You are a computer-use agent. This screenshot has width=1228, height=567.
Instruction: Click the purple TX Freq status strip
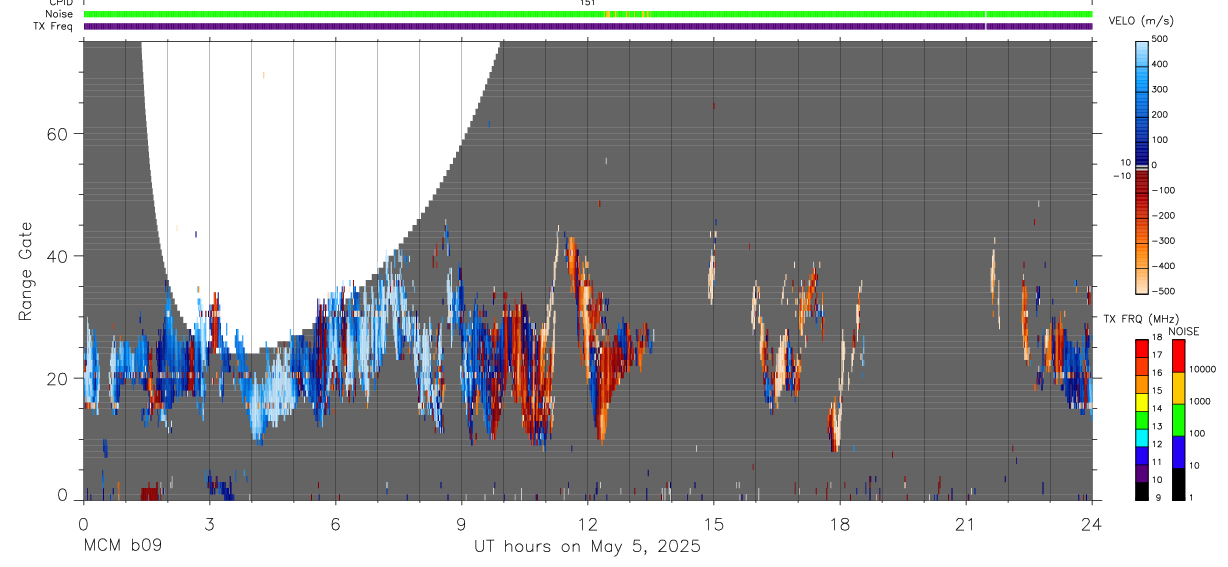pyautogui.click(x=588, y=26)
